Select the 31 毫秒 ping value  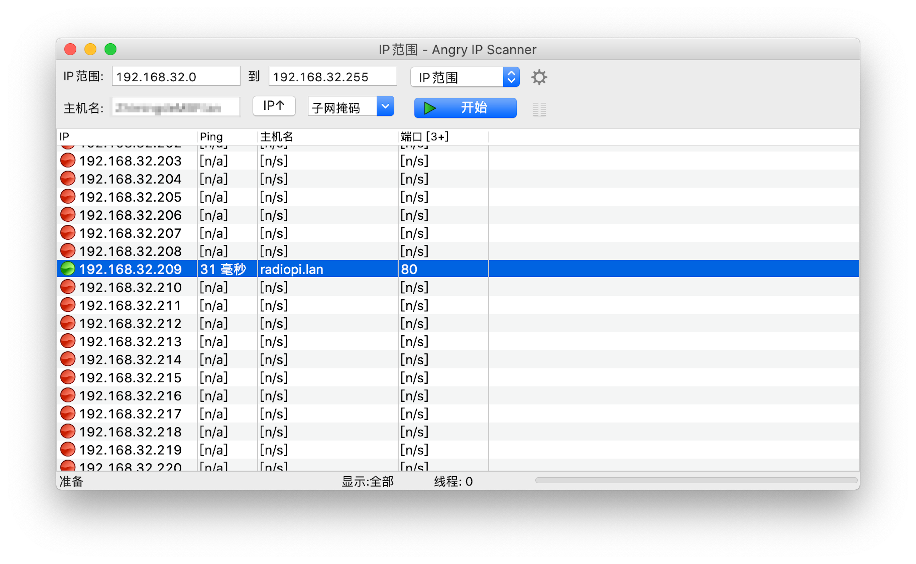223,269
